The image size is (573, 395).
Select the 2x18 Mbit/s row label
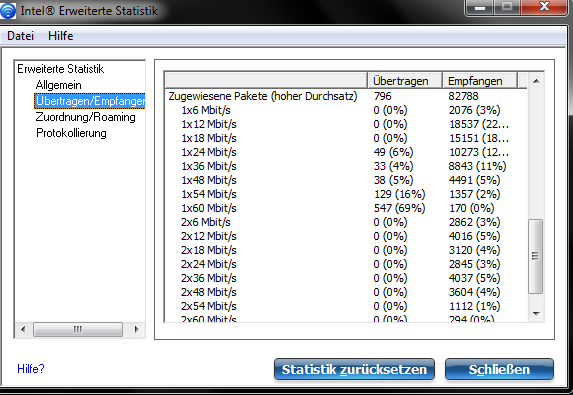pyautogui.click(x=209, y=250)
